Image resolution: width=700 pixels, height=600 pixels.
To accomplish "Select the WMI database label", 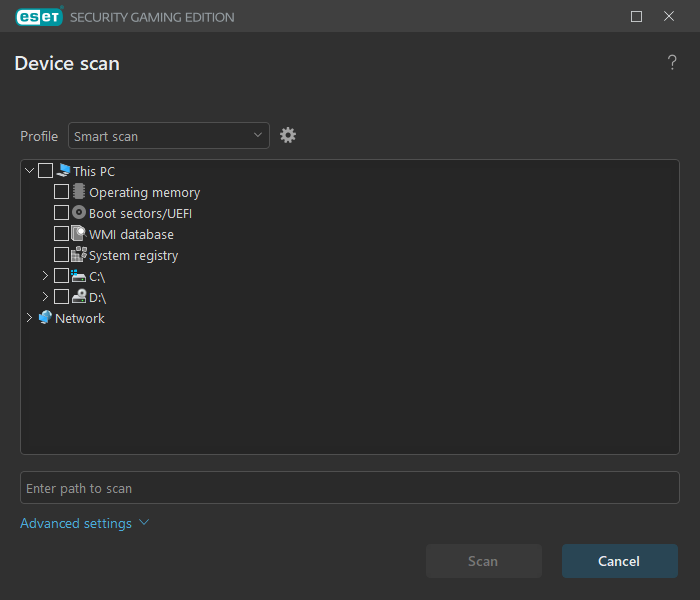I will [x=131, y=234].
